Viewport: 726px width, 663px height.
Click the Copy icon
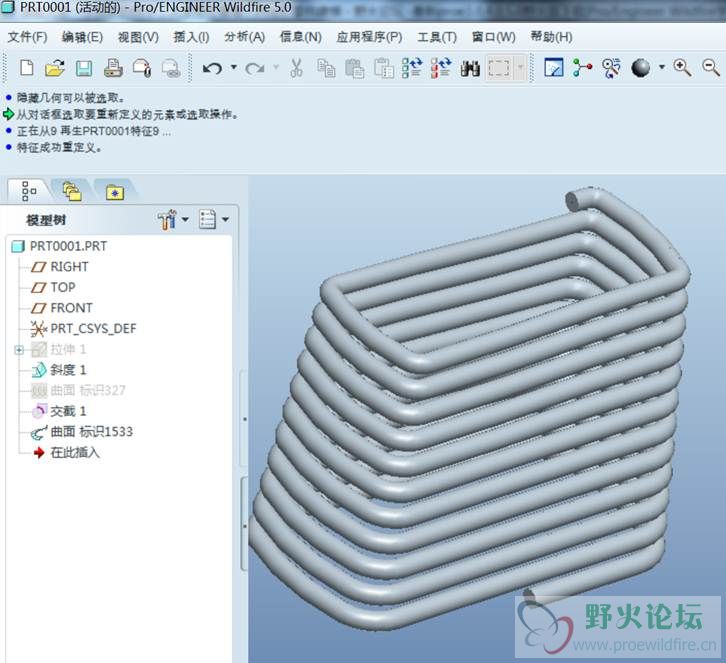[326, 68]
